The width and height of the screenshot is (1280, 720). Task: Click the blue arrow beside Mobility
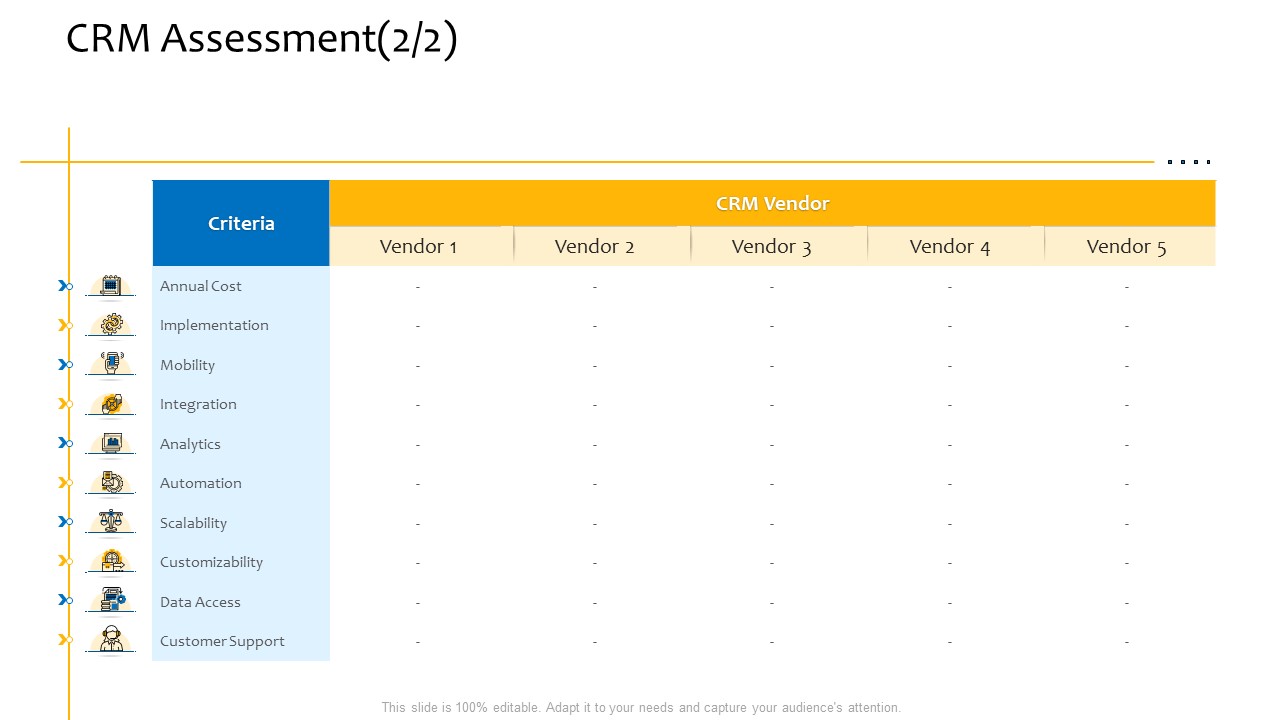[x=65, y=365]
